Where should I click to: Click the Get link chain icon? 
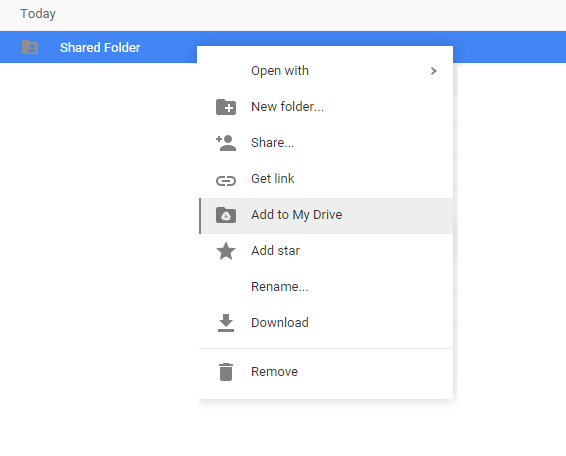[x=226, y=181]
